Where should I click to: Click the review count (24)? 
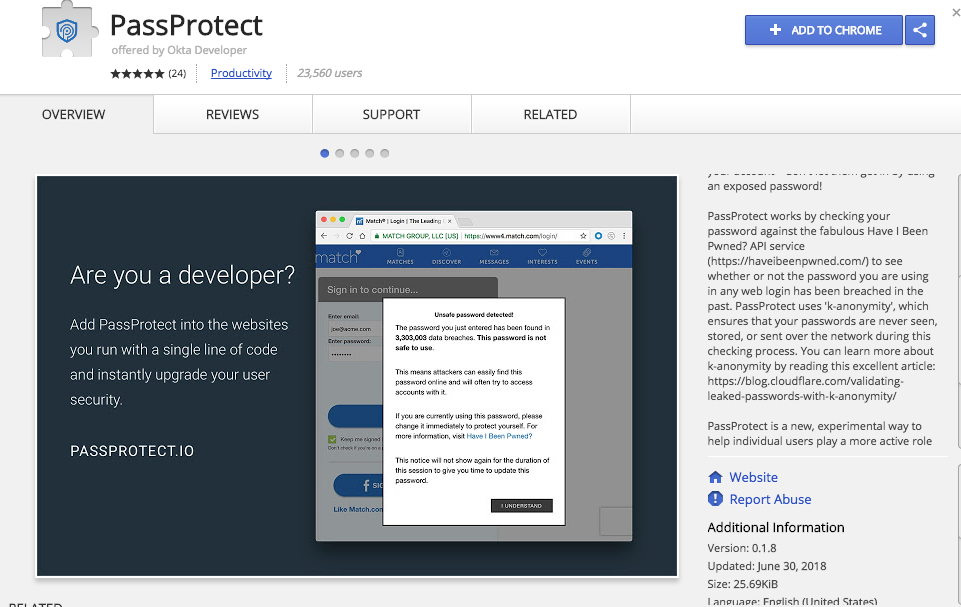click(x=177, y=74)
